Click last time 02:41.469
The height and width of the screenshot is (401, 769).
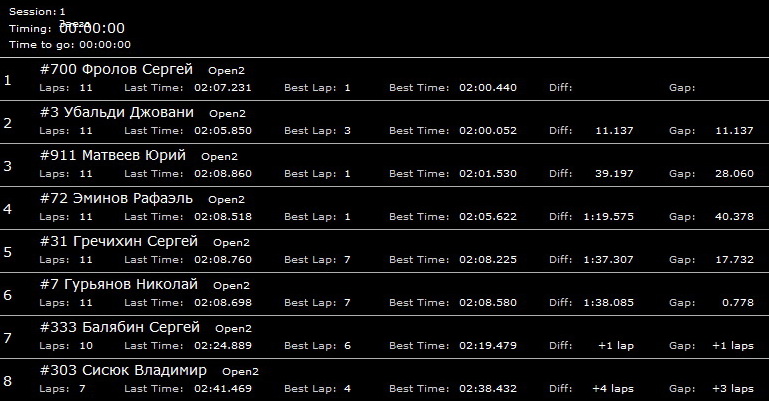pyautogui.click(x=223, y=389)
